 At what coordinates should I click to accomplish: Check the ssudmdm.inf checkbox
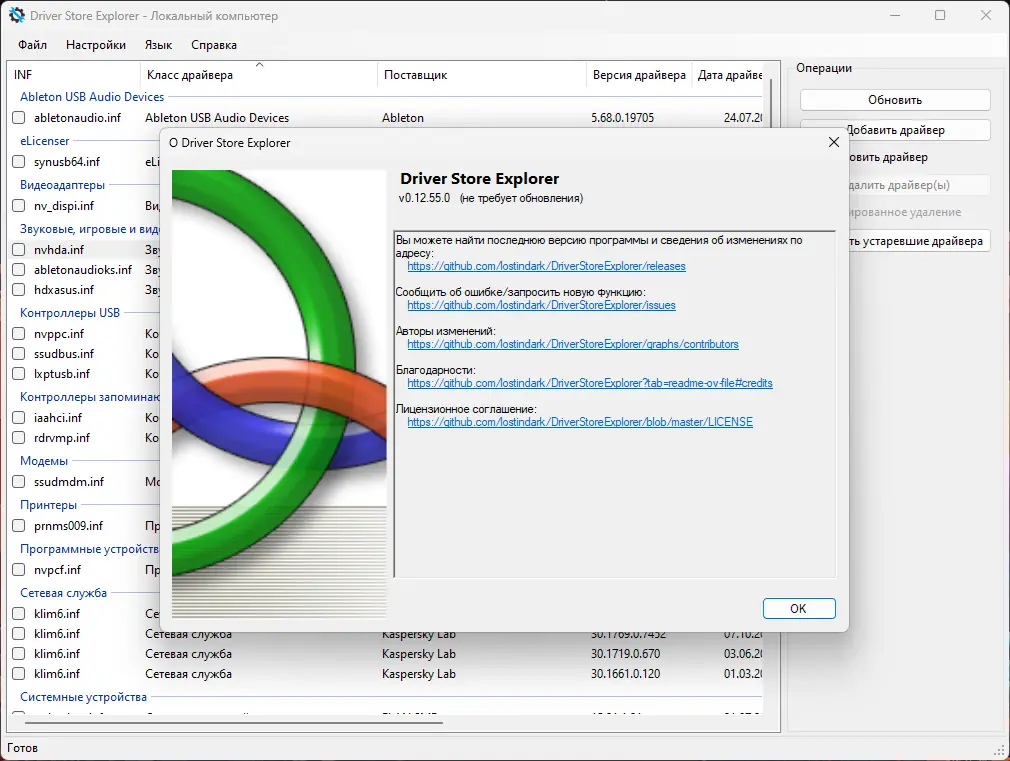(19, 481)
